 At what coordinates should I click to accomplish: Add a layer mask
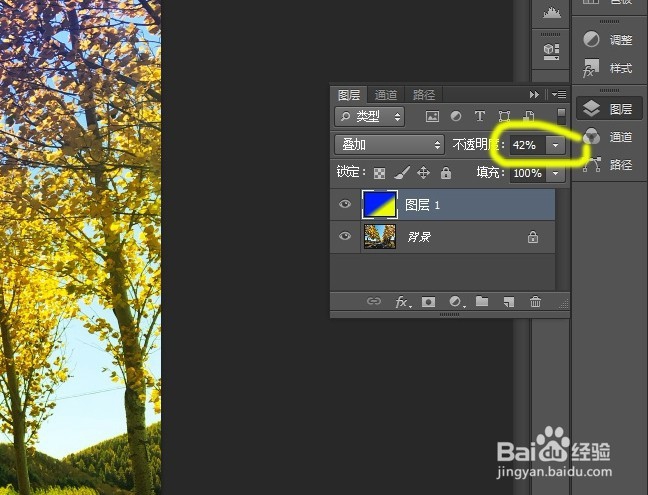click(x=428, y=302)
